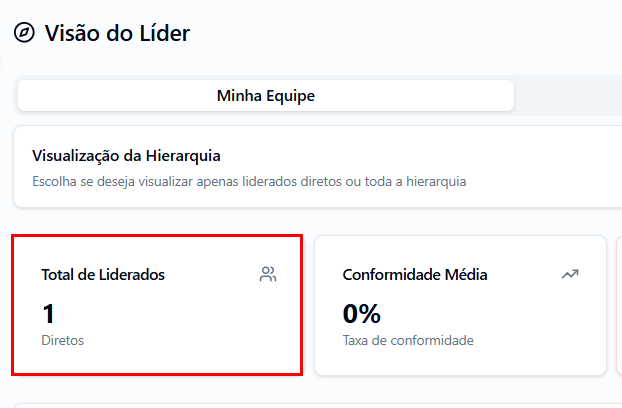Click the Diretos label under the total
Viewport: 622px width, 408px height.
(63, 340)
